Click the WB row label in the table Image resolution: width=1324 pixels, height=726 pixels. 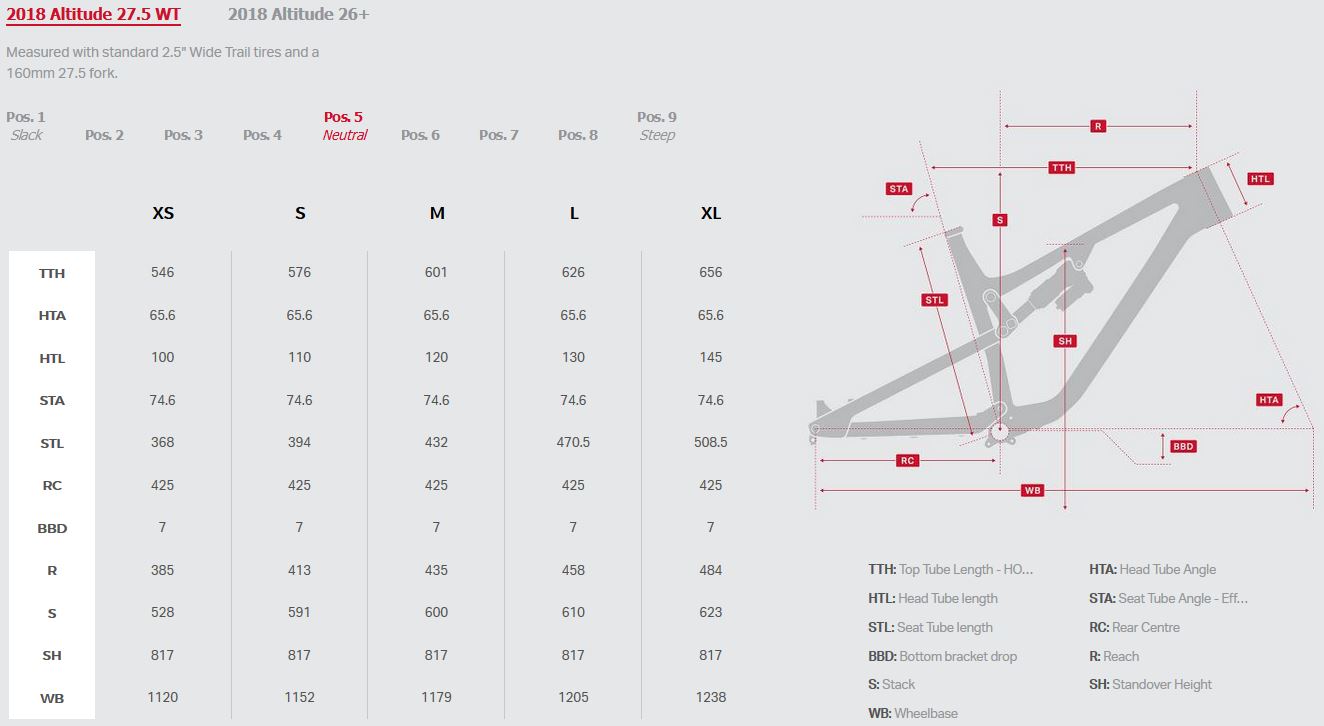pos(52,698)
